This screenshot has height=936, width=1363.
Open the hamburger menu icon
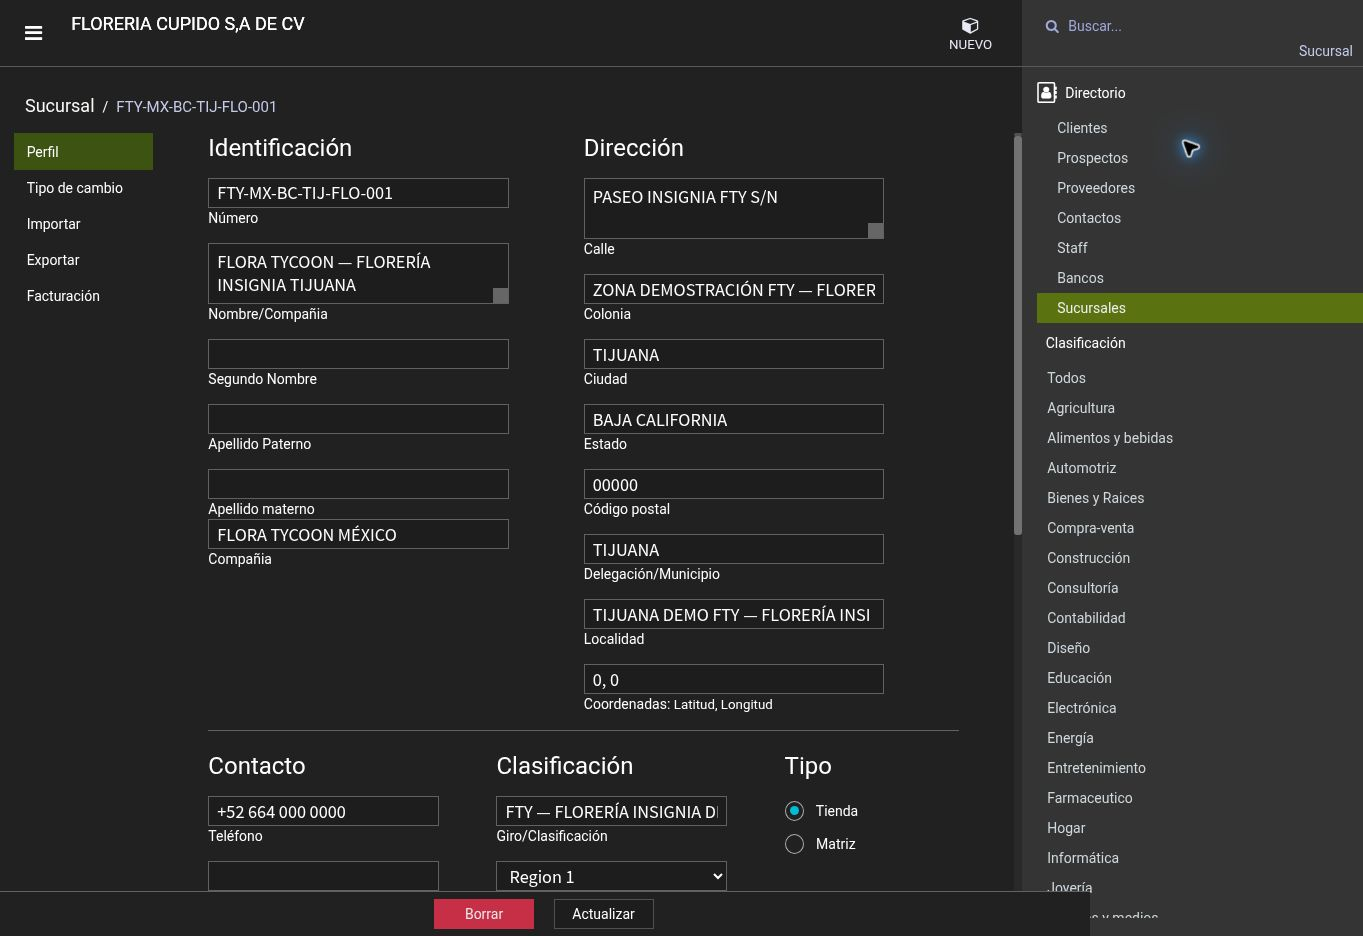click(33, 33)
